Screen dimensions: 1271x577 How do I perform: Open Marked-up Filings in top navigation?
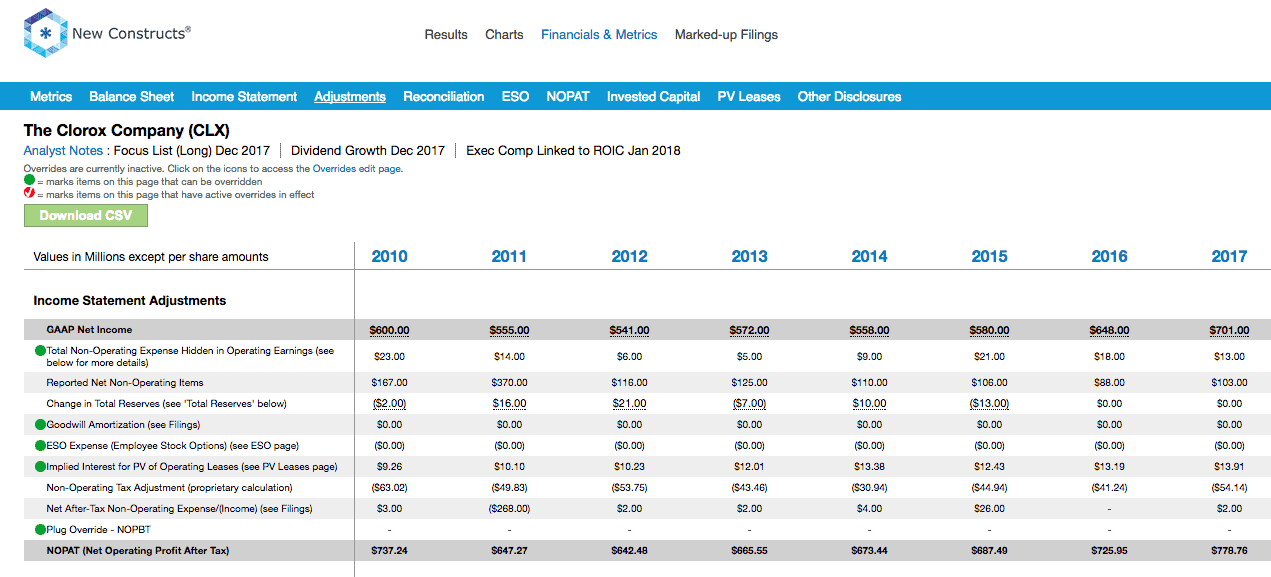[x=726, y=34]
